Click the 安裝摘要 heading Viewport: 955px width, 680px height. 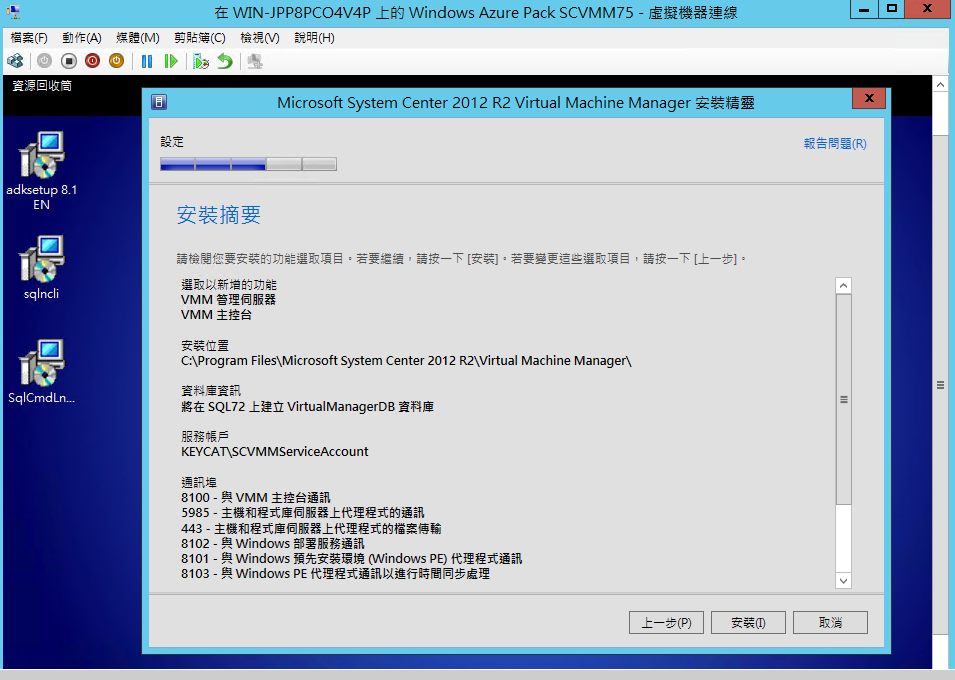[219, 215]
